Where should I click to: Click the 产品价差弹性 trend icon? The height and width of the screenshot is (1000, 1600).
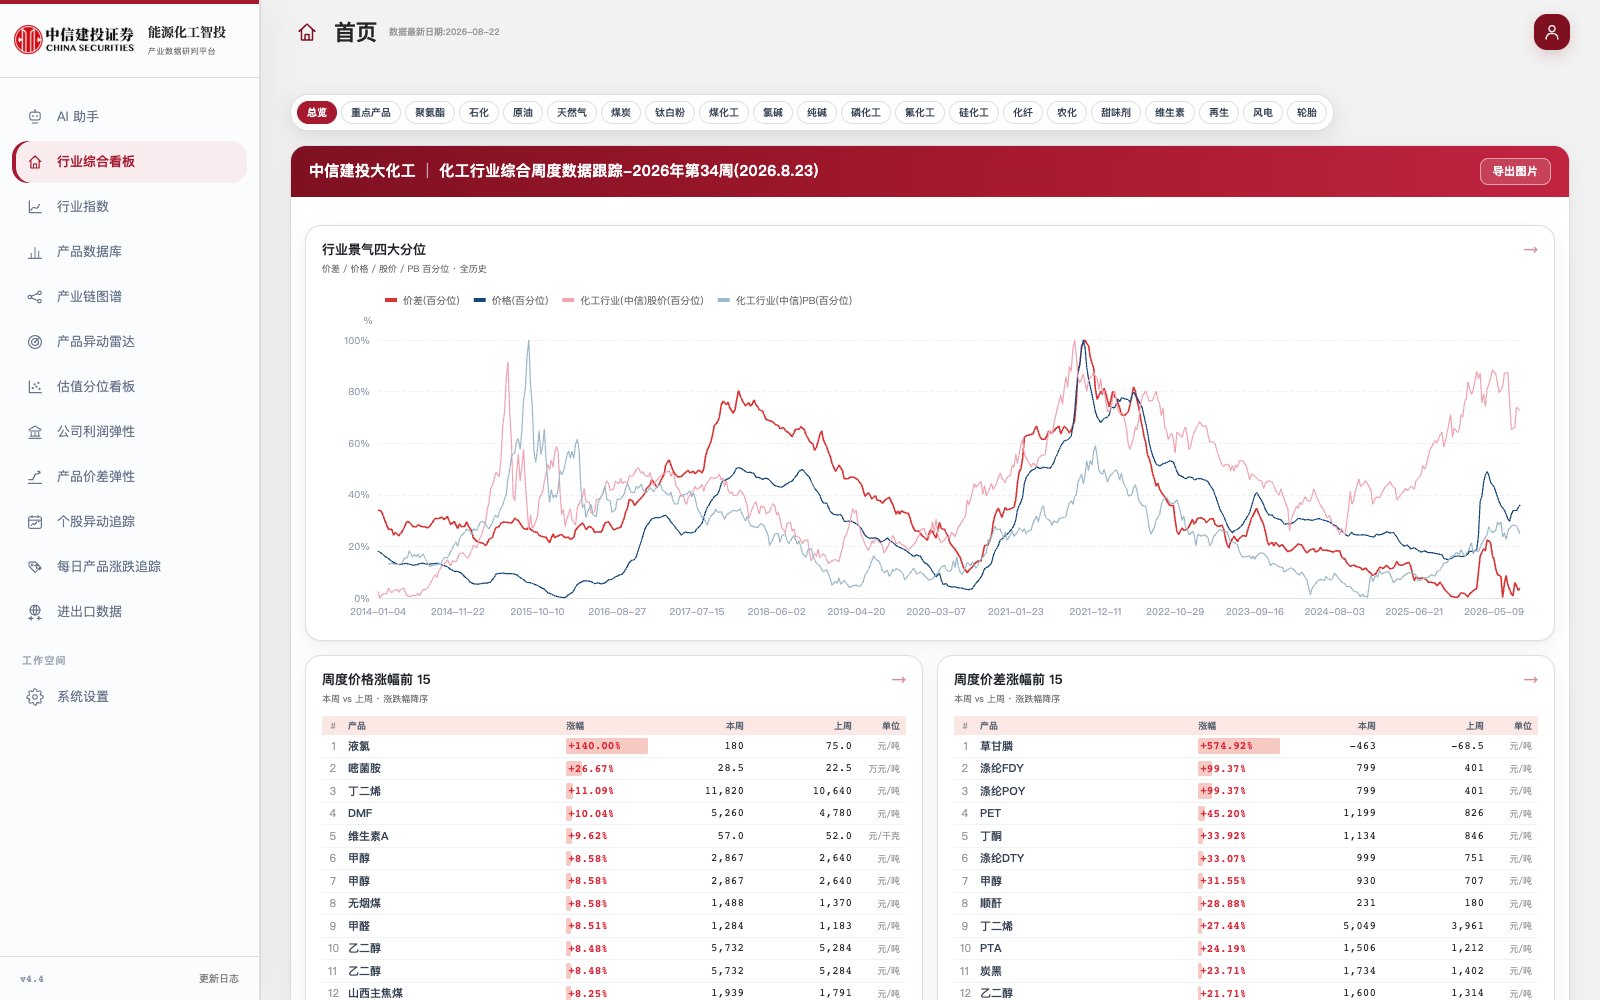pyautogui.click(x=35, y=477)
